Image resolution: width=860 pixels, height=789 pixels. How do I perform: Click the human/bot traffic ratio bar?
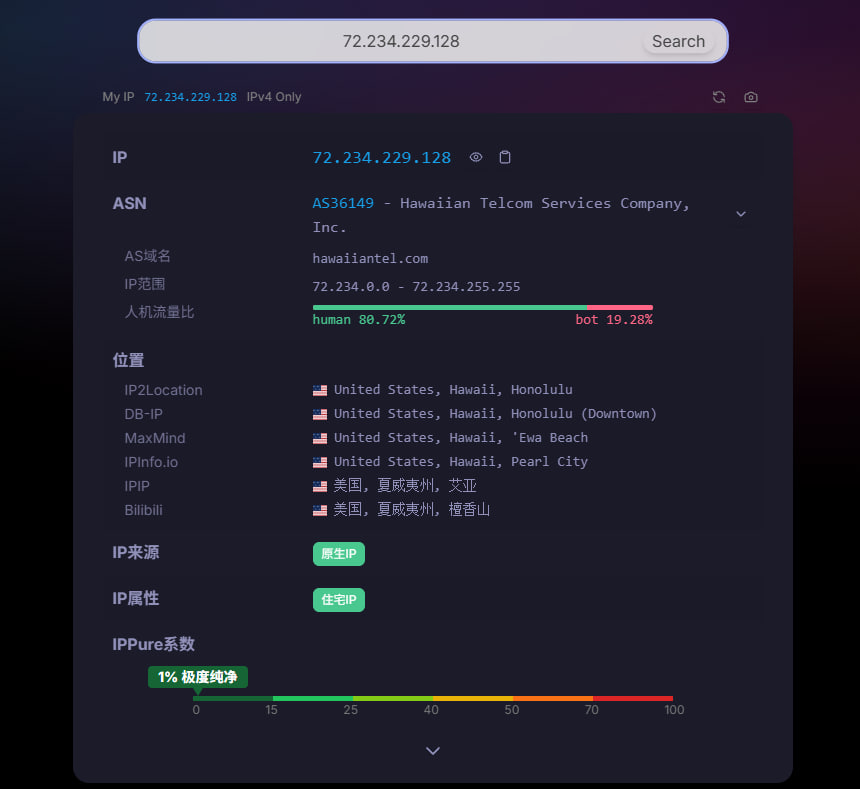click(x=483, y=308)
